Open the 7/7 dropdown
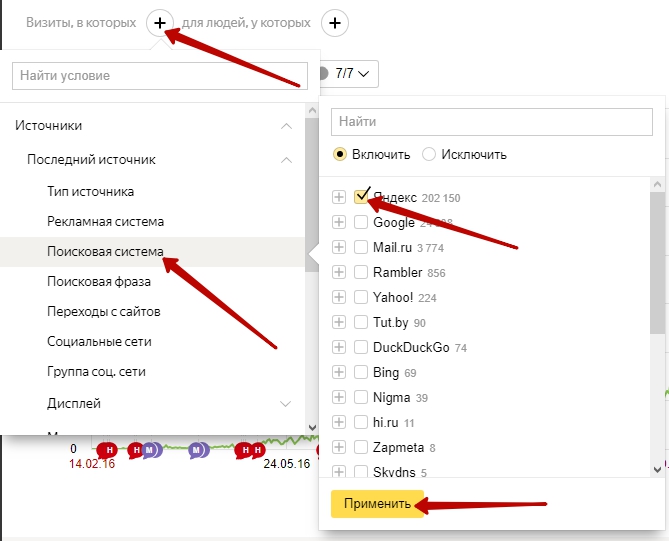This screenshot has height=541, width=669. pos(349,74)
